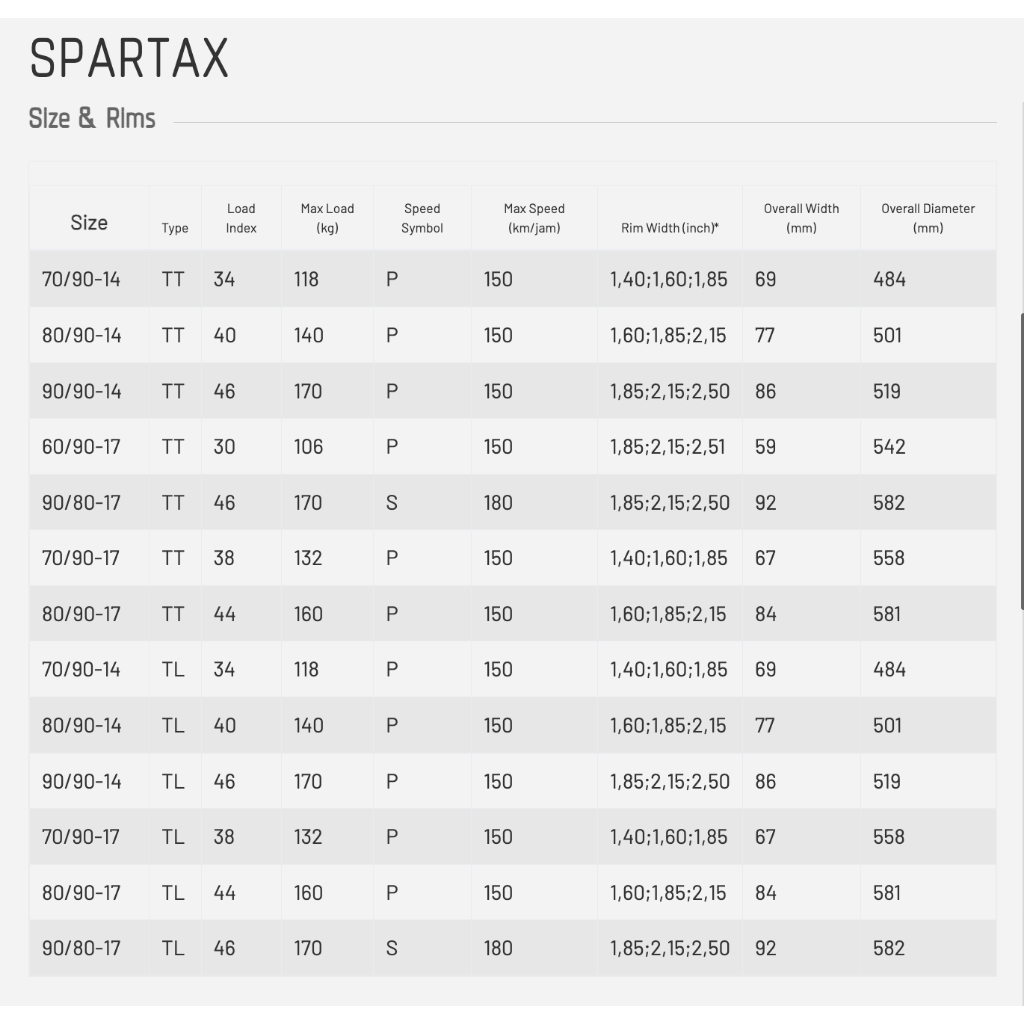Click the 90/80-17 size in the TL row
The height and width of the screenshot is (1024, 1024).
click(x=81, y=948)
